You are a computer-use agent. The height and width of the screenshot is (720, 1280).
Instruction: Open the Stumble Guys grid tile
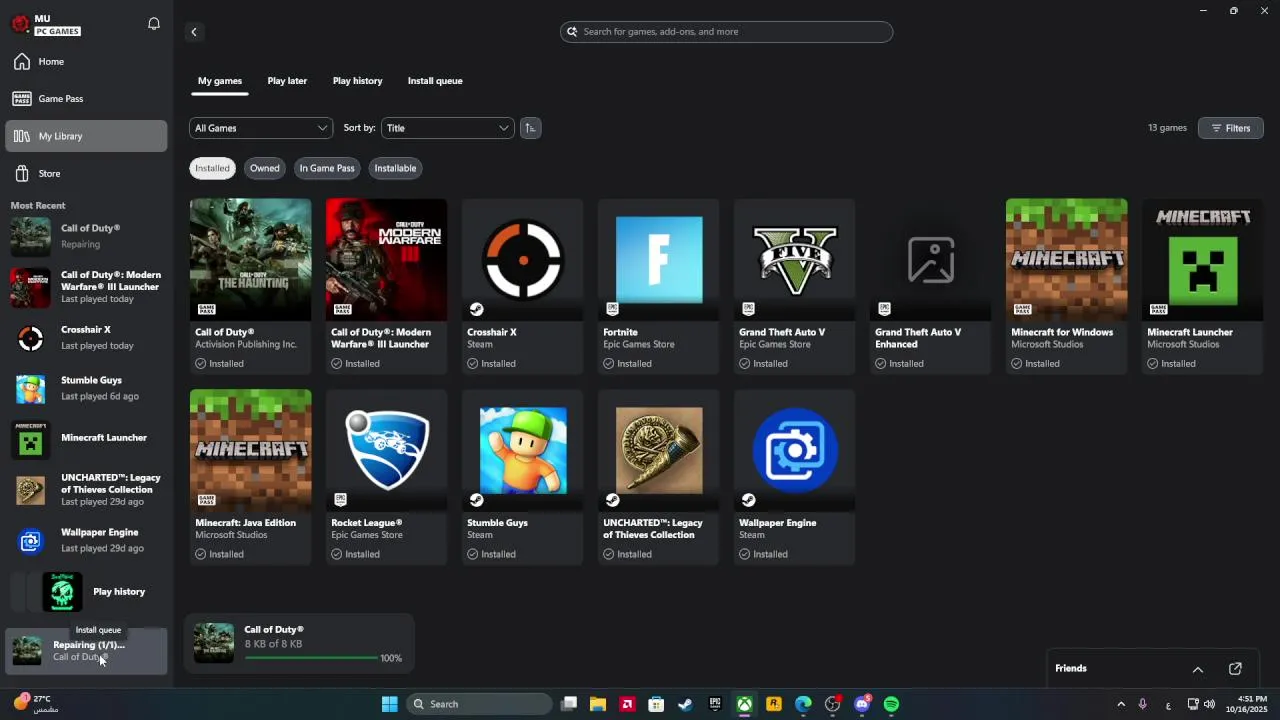pos(523,477)
